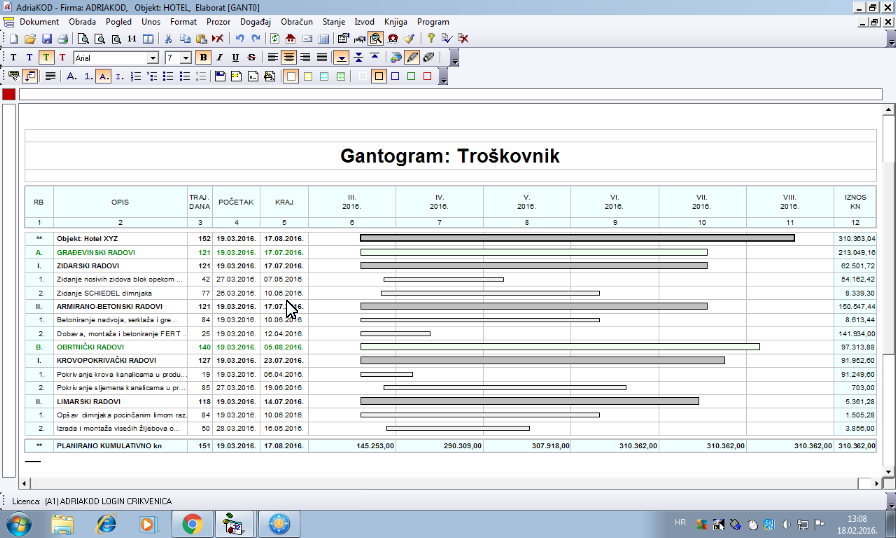Center align text

tap(289, 58)
